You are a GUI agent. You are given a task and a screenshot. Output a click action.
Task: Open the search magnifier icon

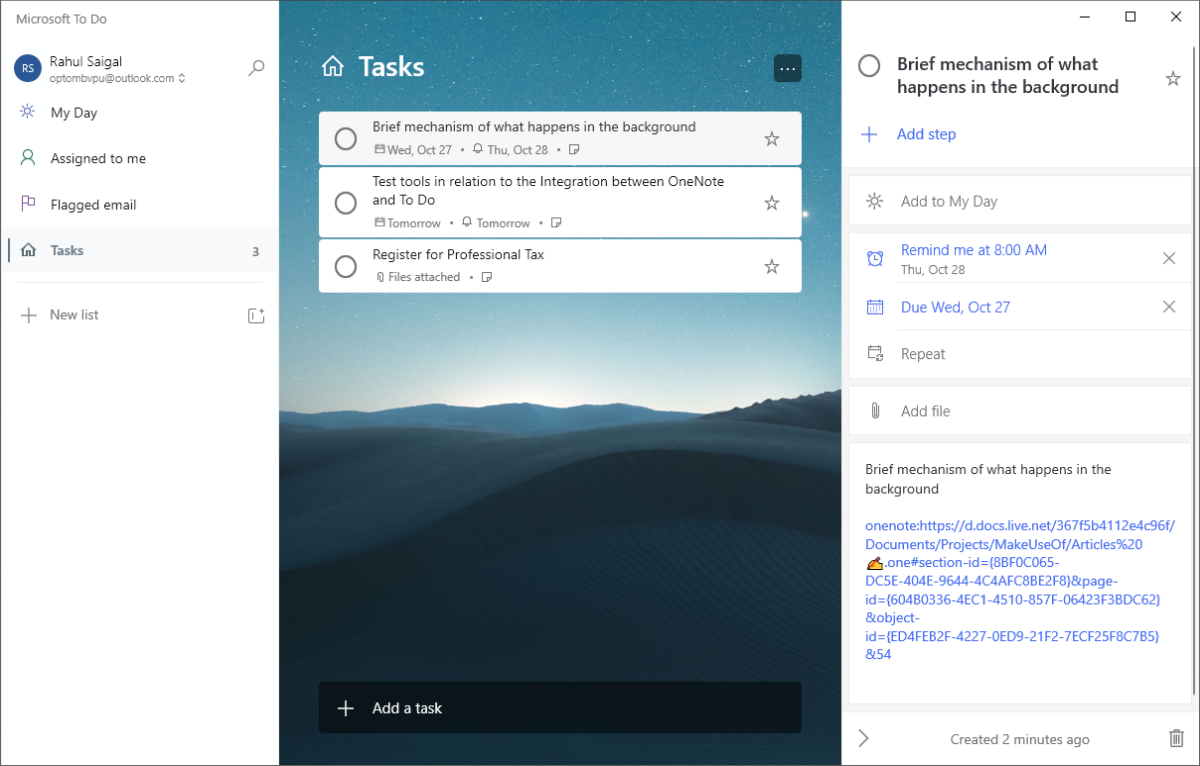(257, 68)
